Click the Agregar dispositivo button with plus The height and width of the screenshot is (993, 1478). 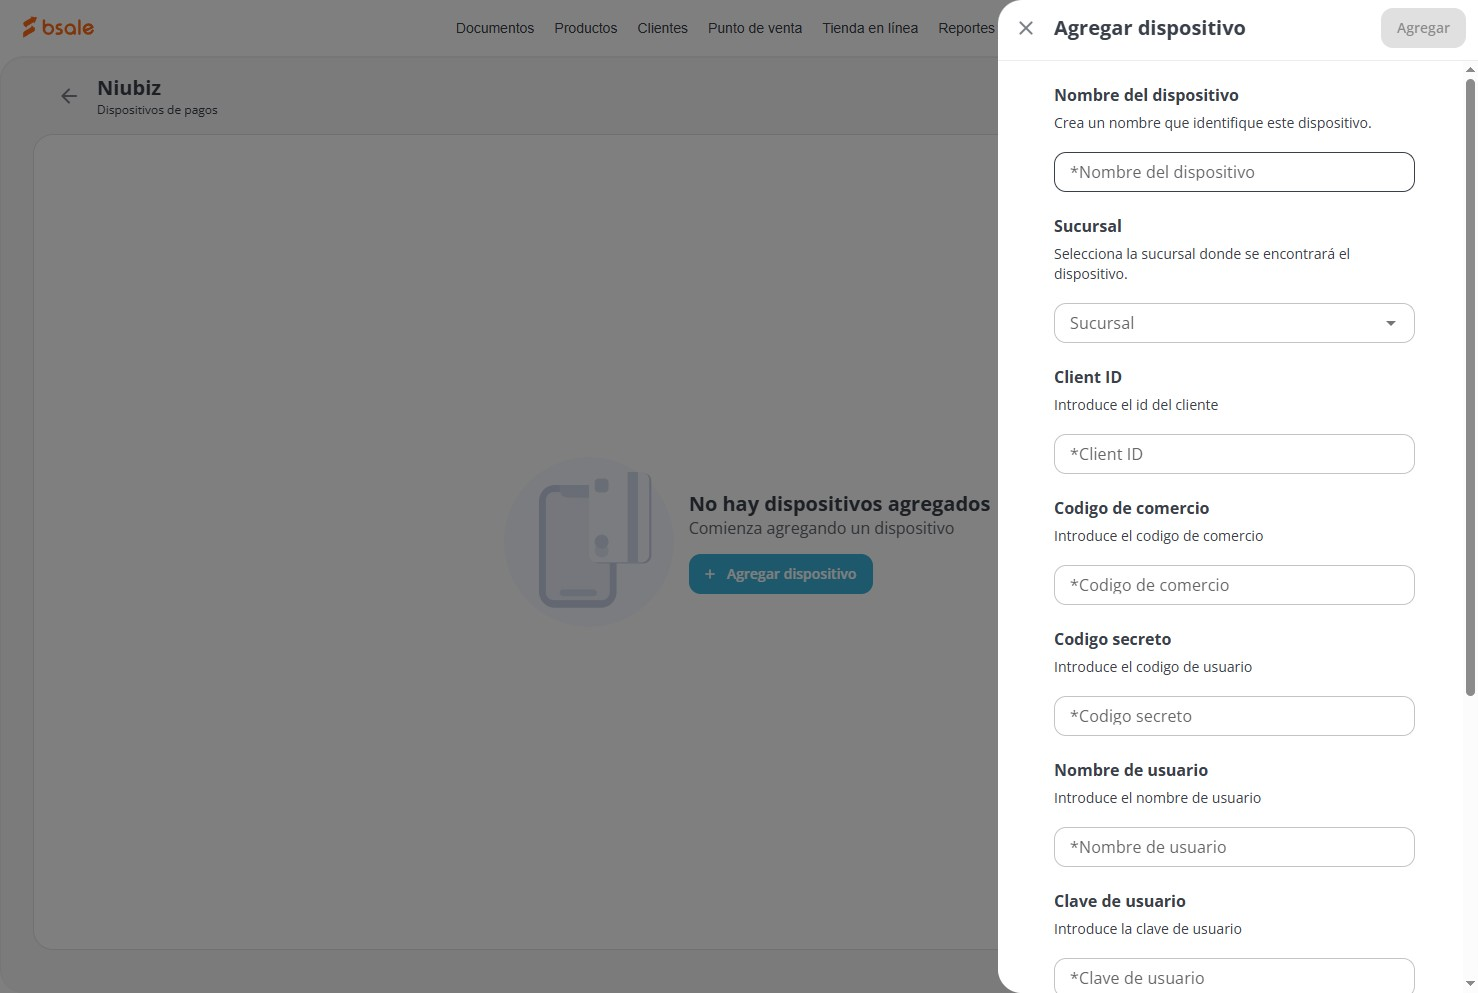point(781,574)
